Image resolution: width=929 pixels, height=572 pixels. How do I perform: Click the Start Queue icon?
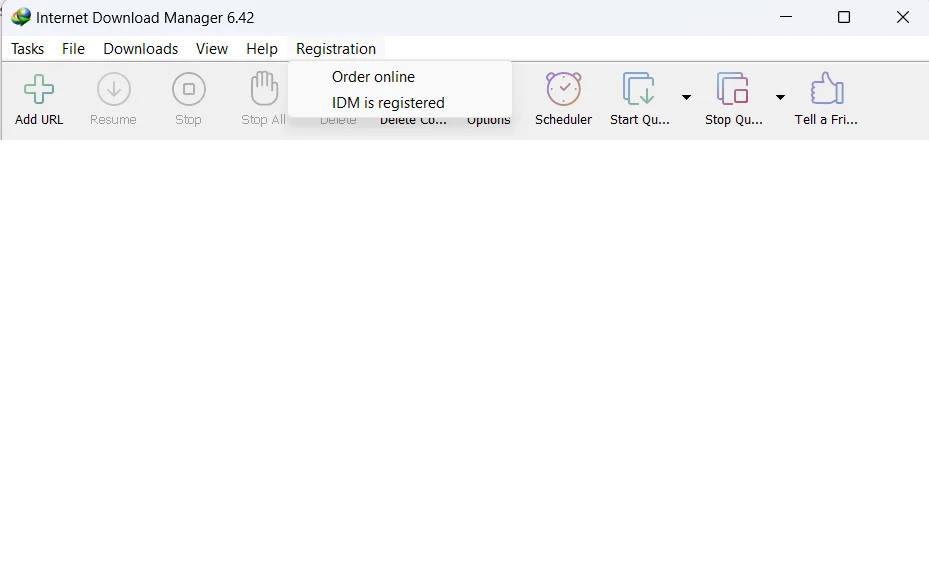[638, 89]
